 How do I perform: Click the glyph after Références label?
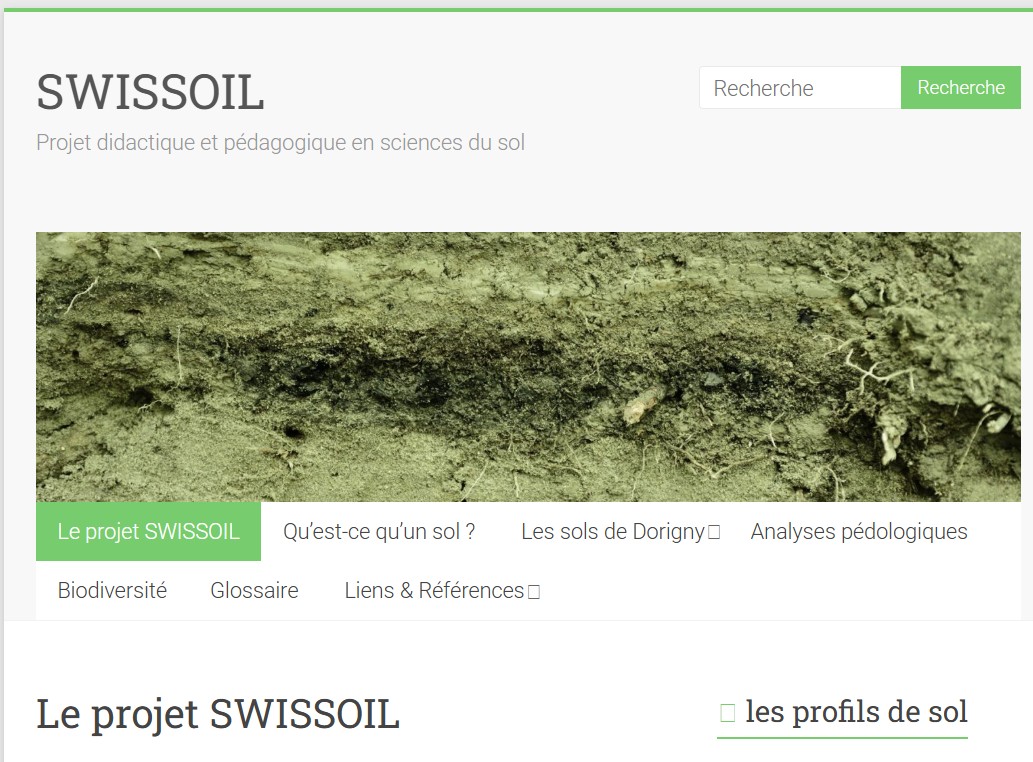(x=534, y=591)
